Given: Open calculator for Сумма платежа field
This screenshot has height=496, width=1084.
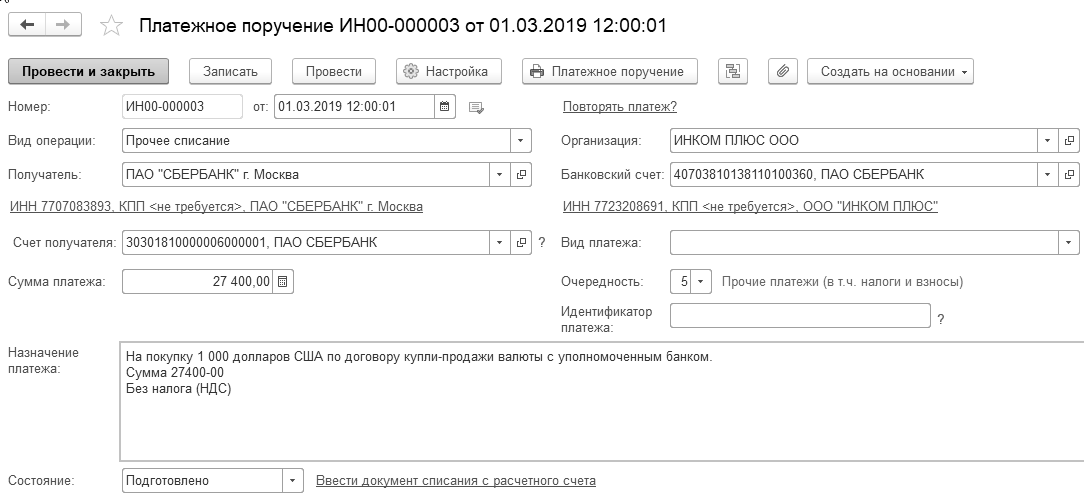Looking at the screenshot, I should coord(283,282).
